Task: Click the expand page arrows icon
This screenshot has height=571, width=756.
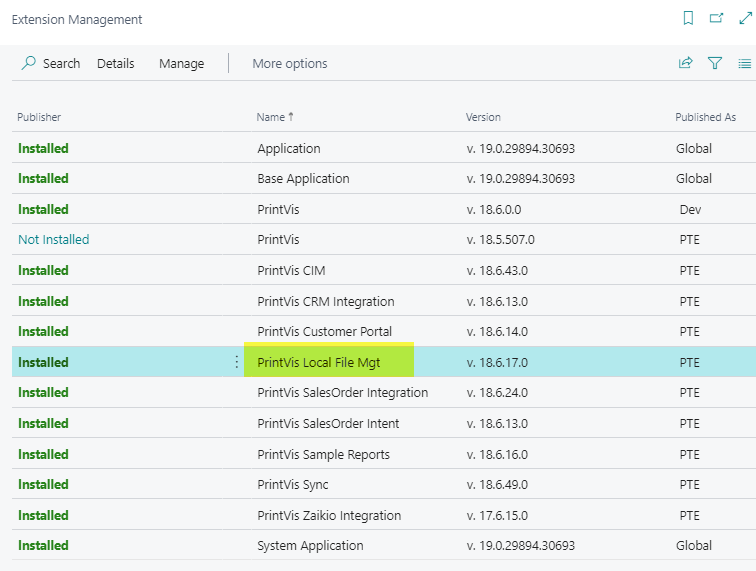Action: pos(744,18)
